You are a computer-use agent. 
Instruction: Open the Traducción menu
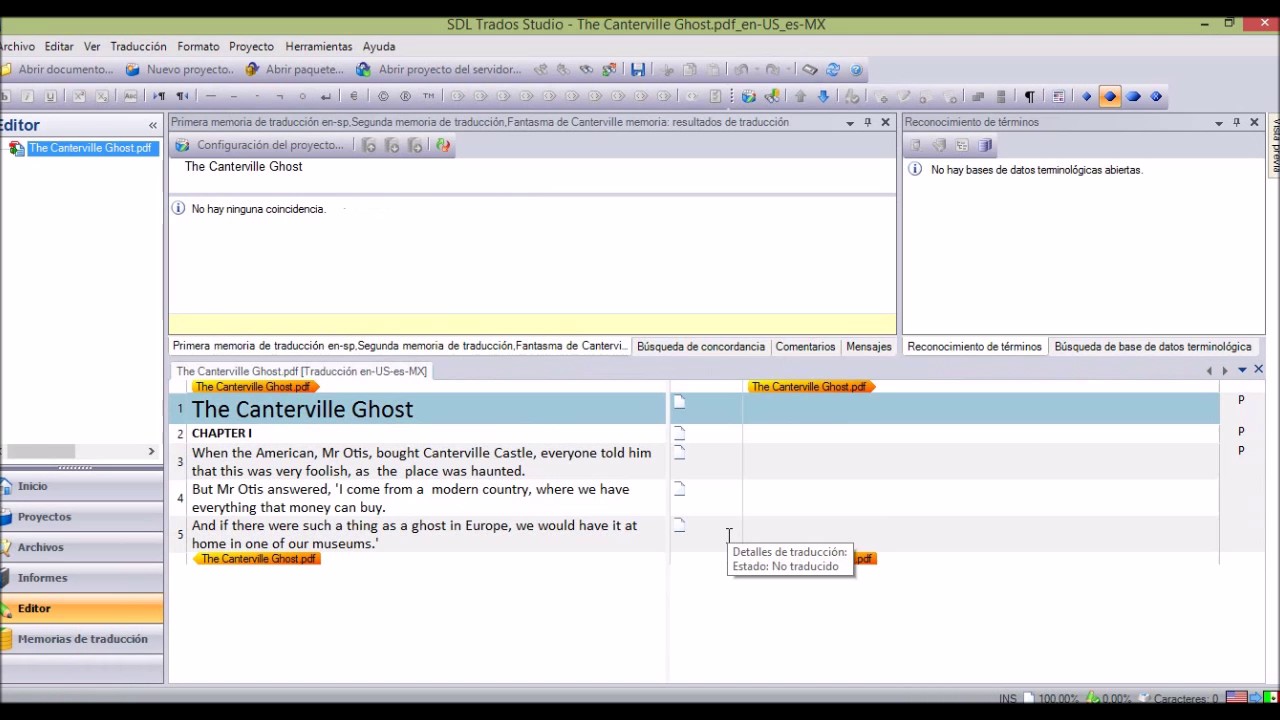point(139,47)
